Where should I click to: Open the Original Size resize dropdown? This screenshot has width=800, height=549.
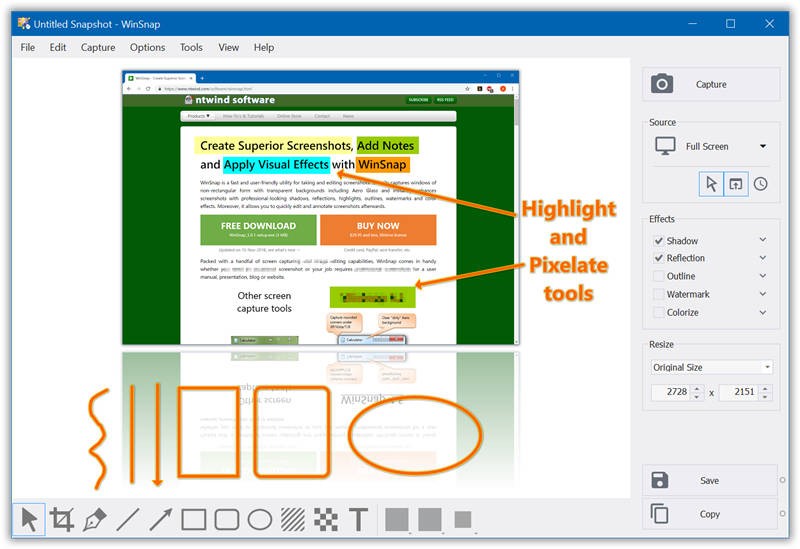(710, 367)
